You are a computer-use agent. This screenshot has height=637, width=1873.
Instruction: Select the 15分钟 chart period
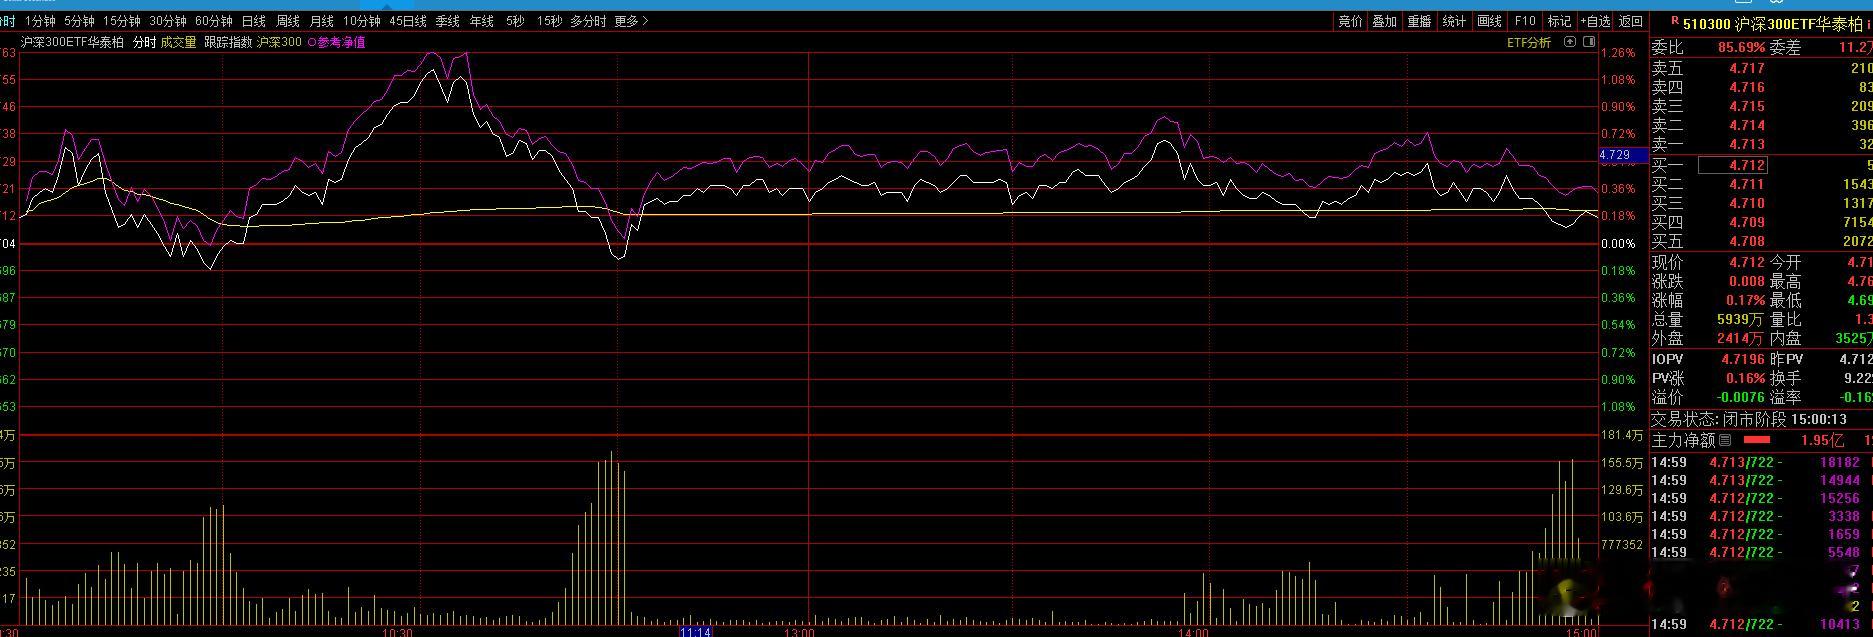[x=122, y=21]
